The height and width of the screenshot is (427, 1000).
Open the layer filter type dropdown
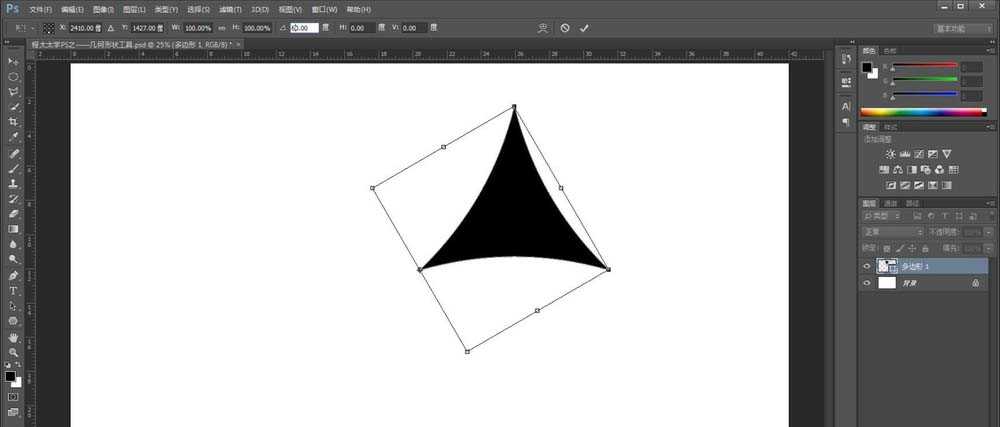click(x=879, y=217)
